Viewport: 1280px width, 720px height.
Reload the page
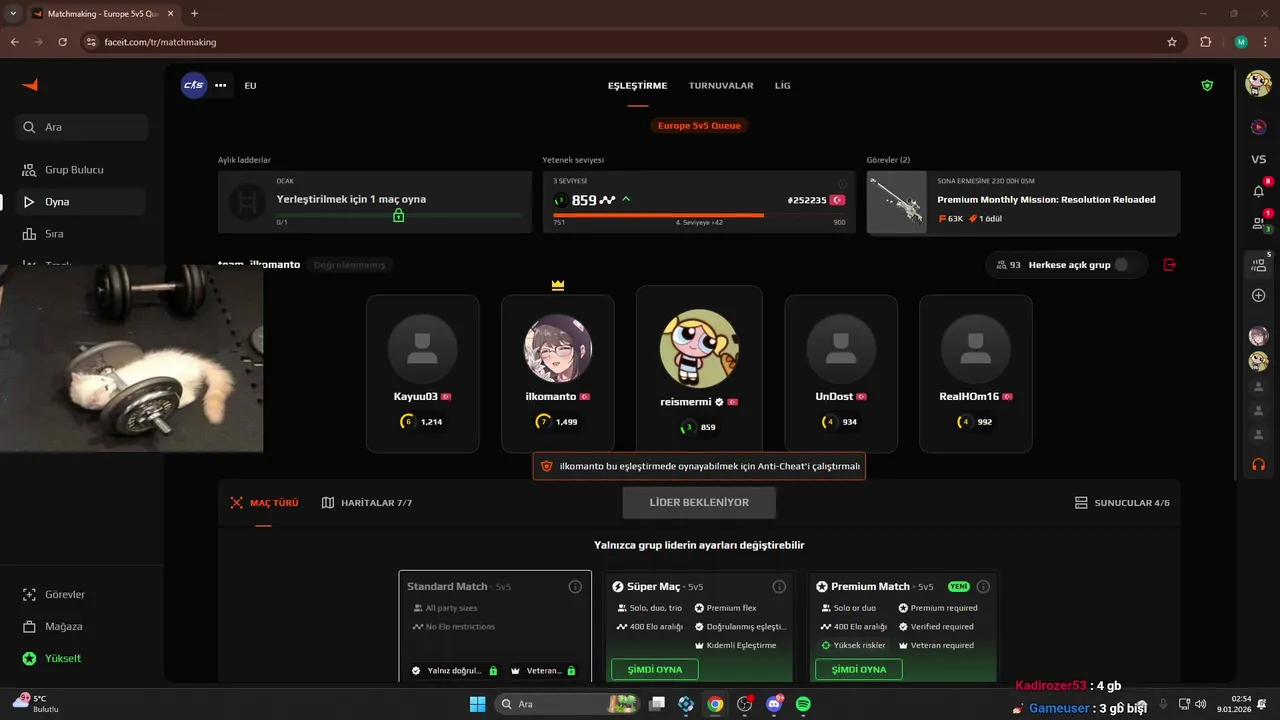click(x=63, y=42)
